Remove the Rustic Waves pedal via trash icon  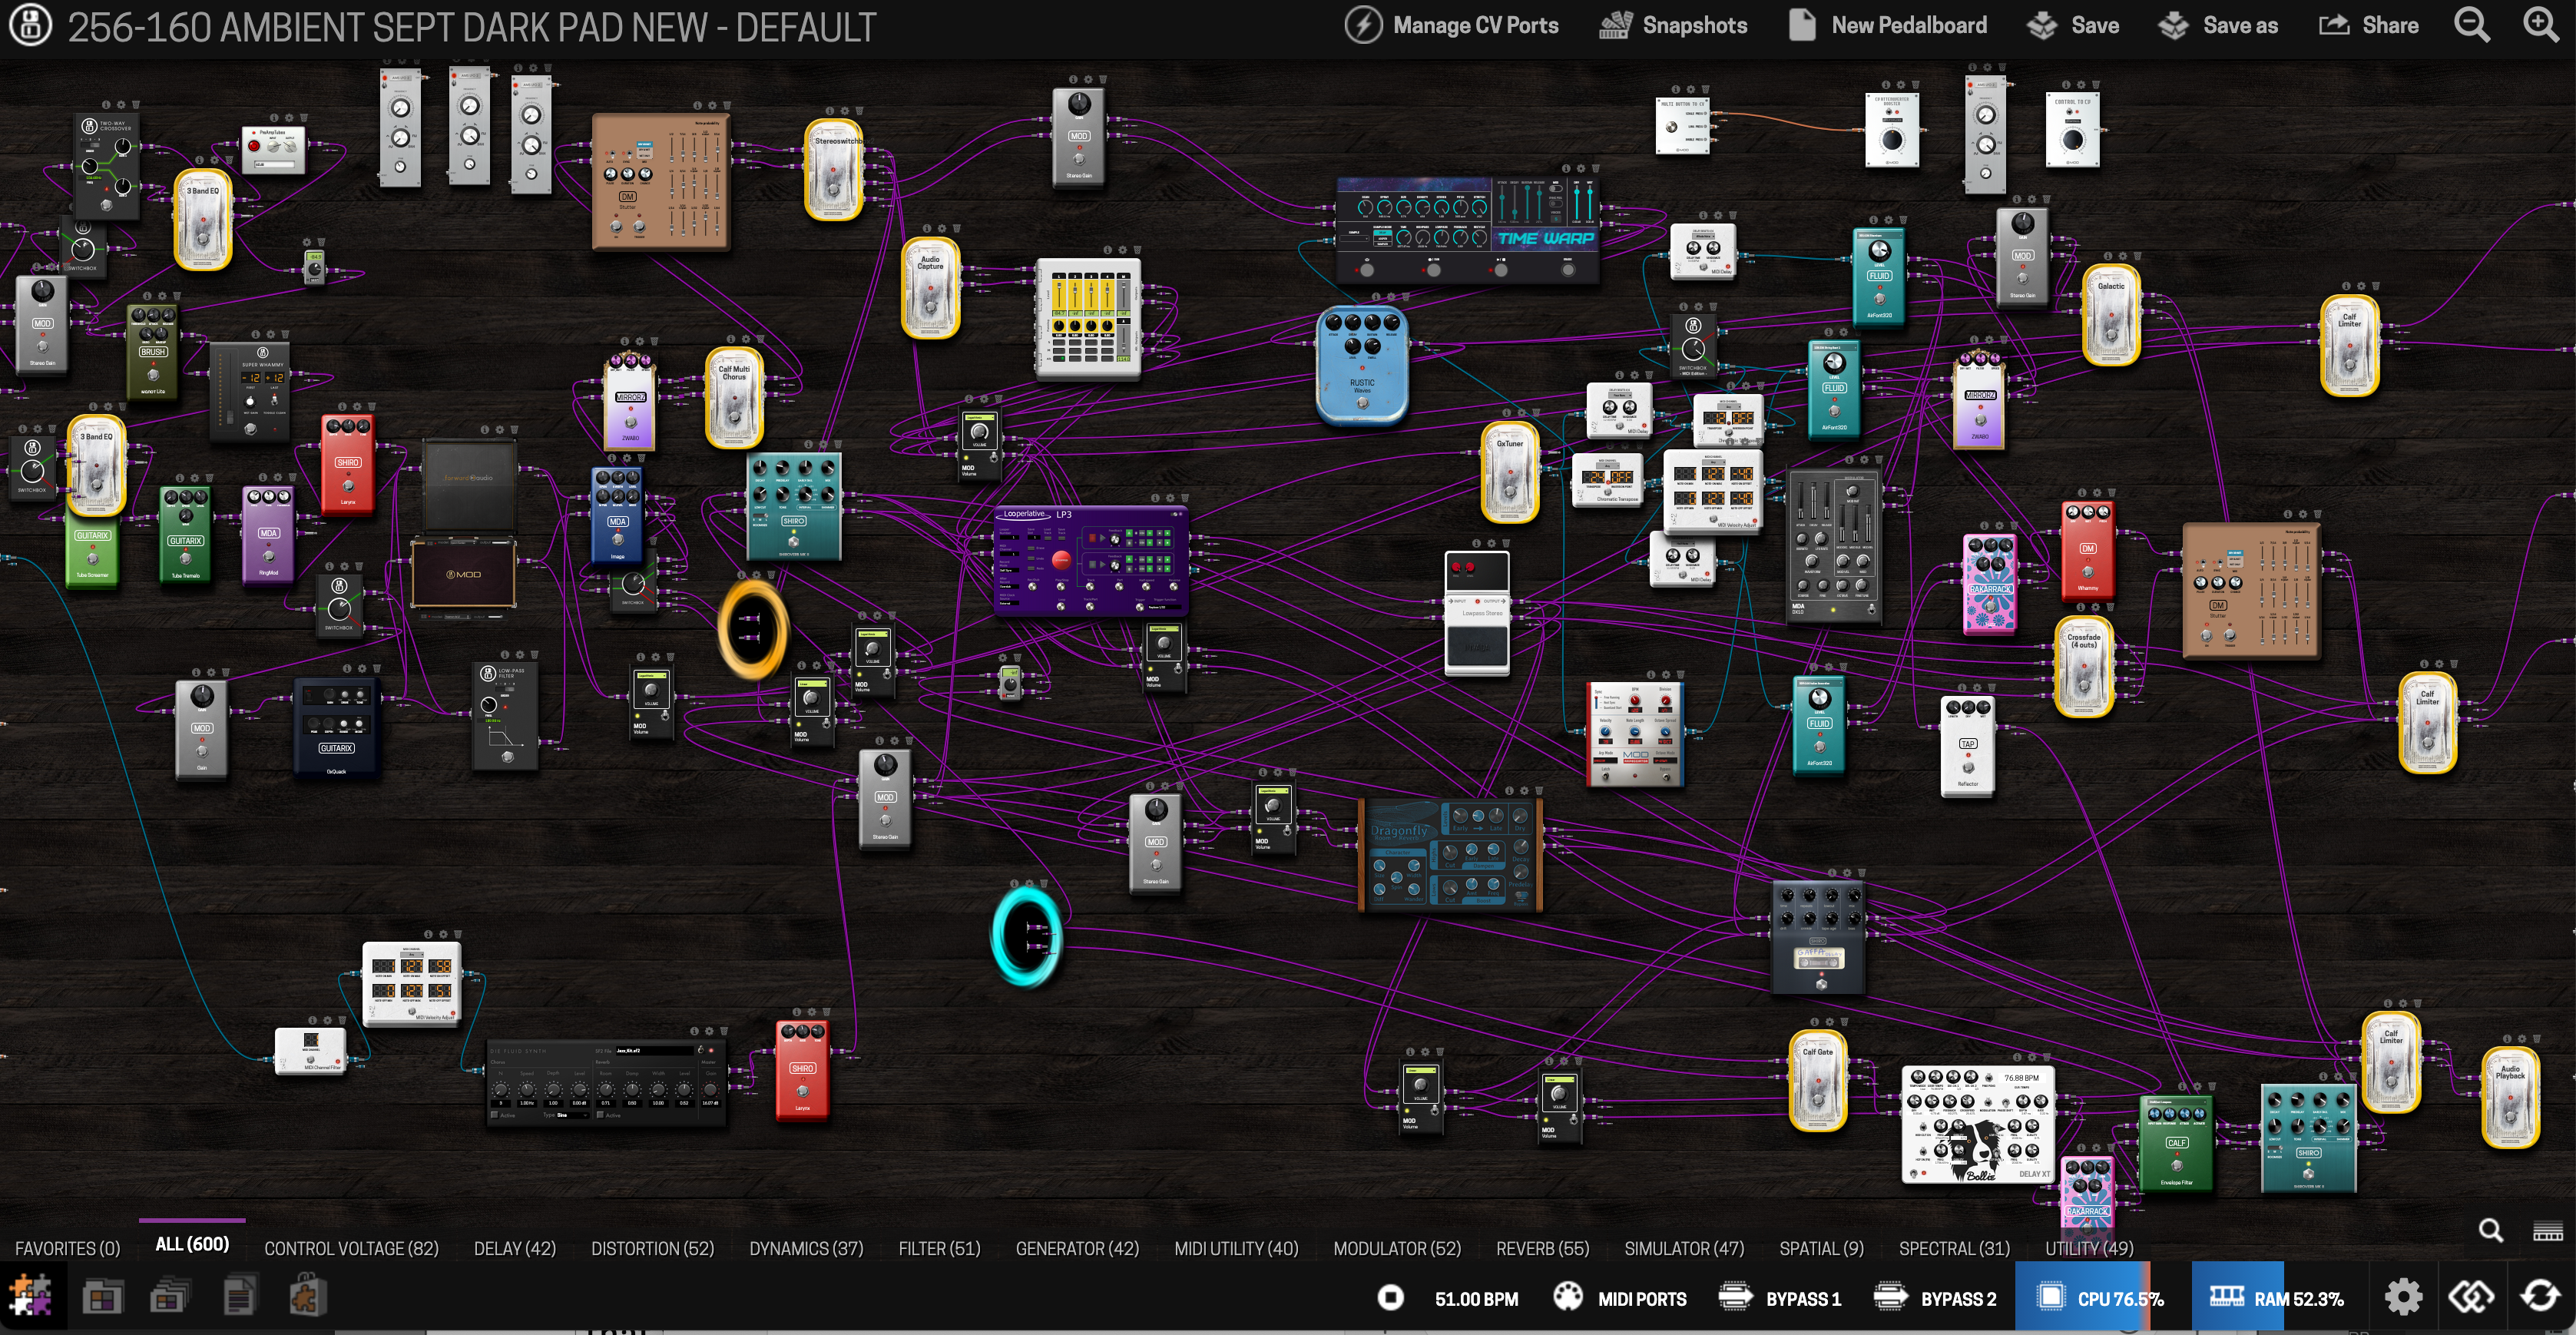[x=1405, y=297]
